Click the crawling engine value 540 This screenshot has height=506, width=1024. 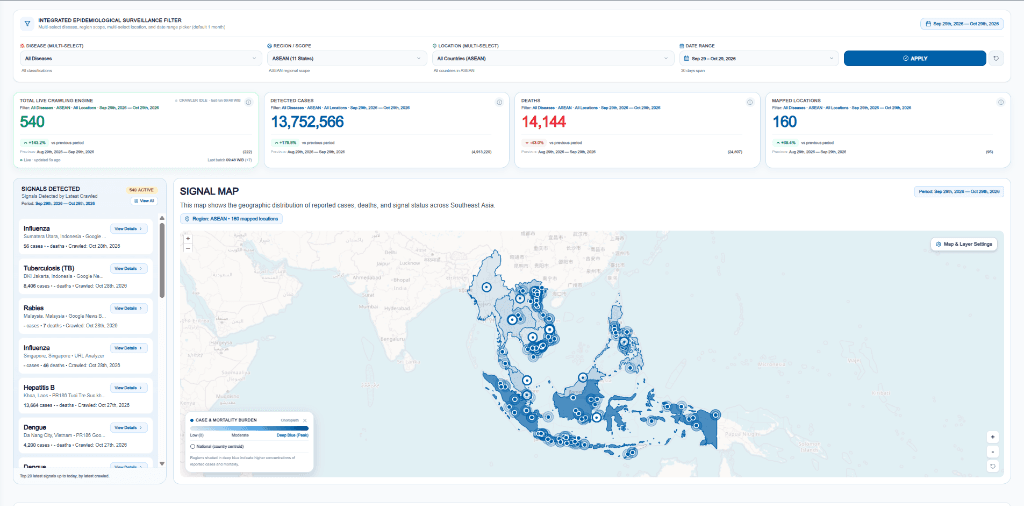point(32,121)
